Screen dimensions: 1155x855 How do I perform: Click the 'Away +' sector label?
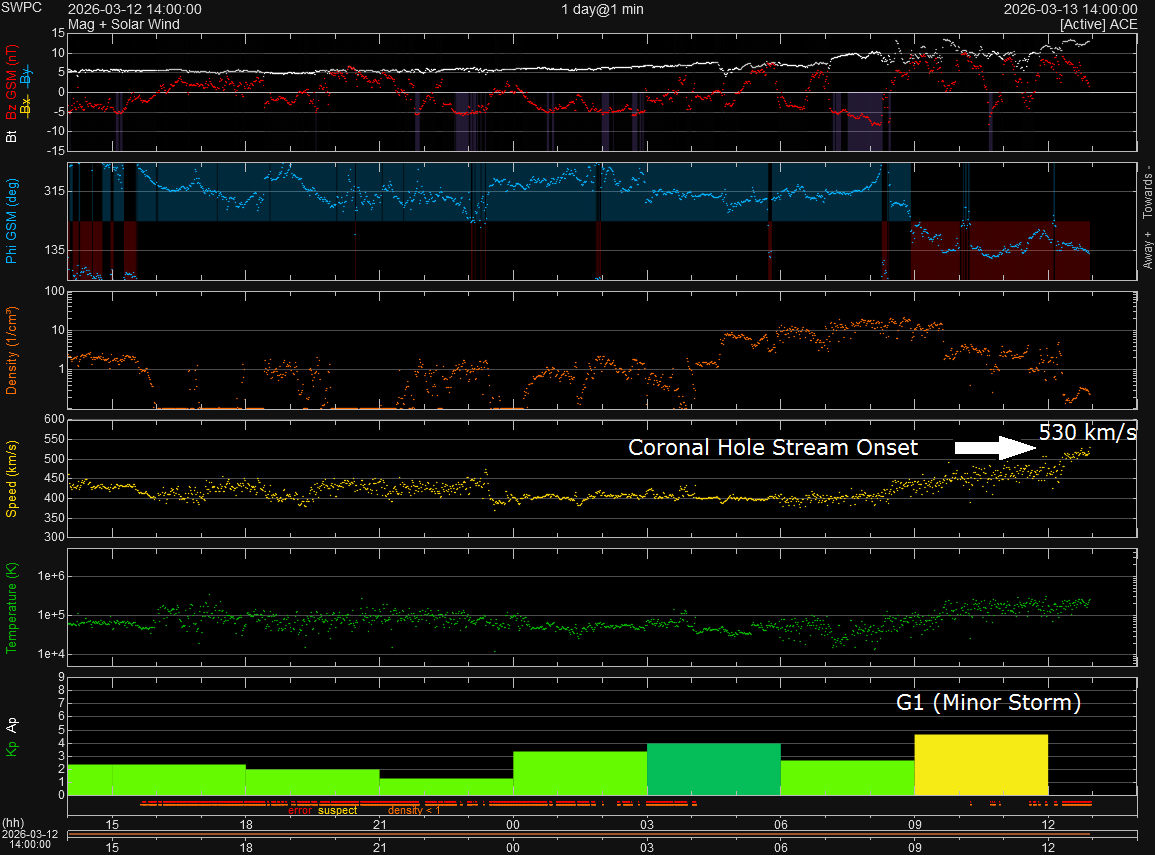pyautogui.click(x=1148, y=250)
